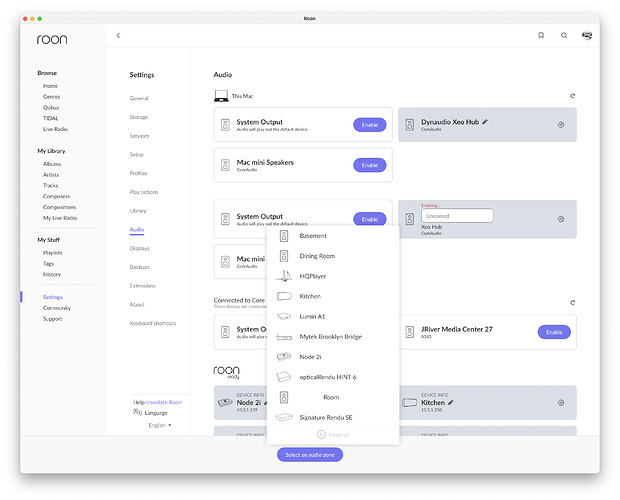Refresh the This Mac device list
This screenshot has height=500, width=620.
click(x=572, y=96)
